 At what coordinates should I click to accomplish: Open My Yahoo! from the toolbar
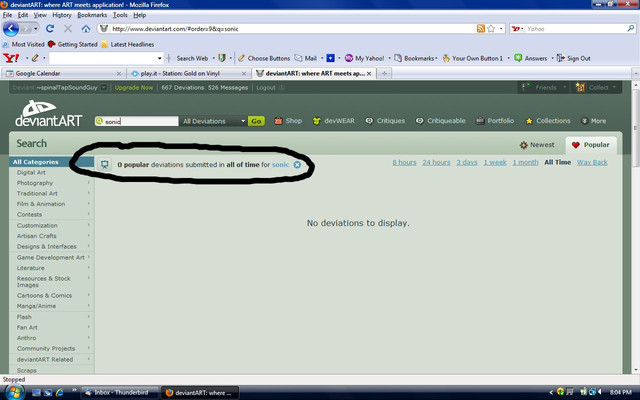pyautogui.click(x=364, y=58)
